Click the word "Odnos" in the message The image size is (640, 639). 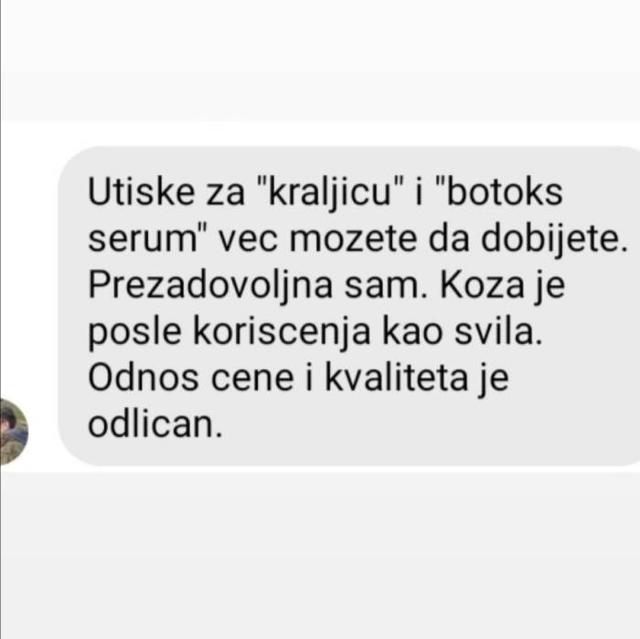[x=143, y=378]
